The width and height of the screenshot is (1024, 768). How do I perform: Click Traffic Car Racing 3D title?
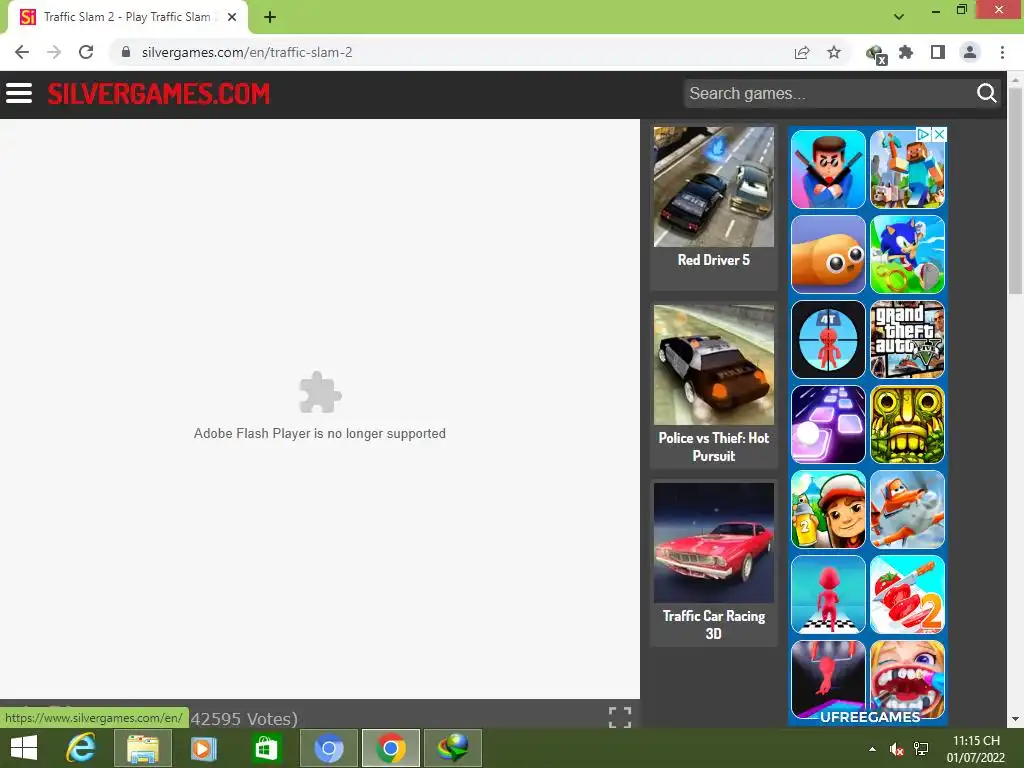pos(714,625)
